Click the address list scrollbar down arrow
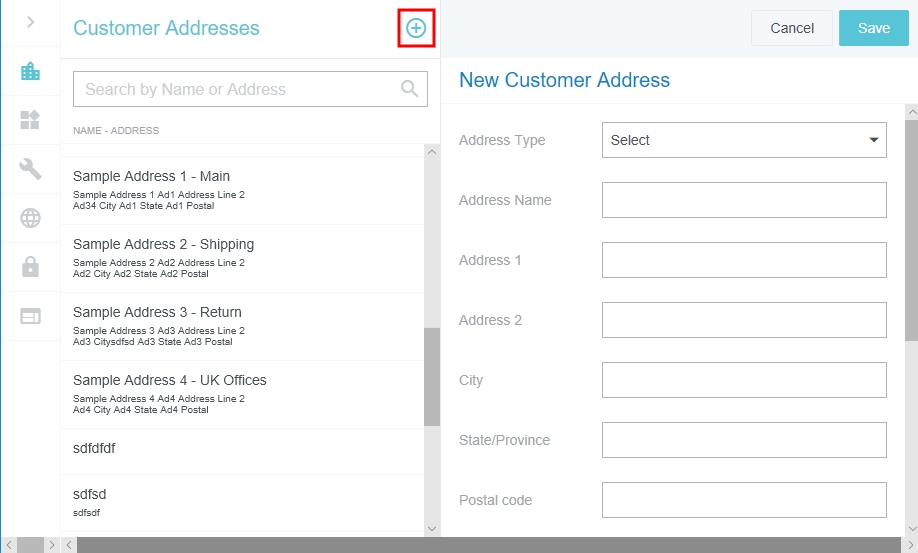This screenshot has width=918, height=553. click(432, 528)
